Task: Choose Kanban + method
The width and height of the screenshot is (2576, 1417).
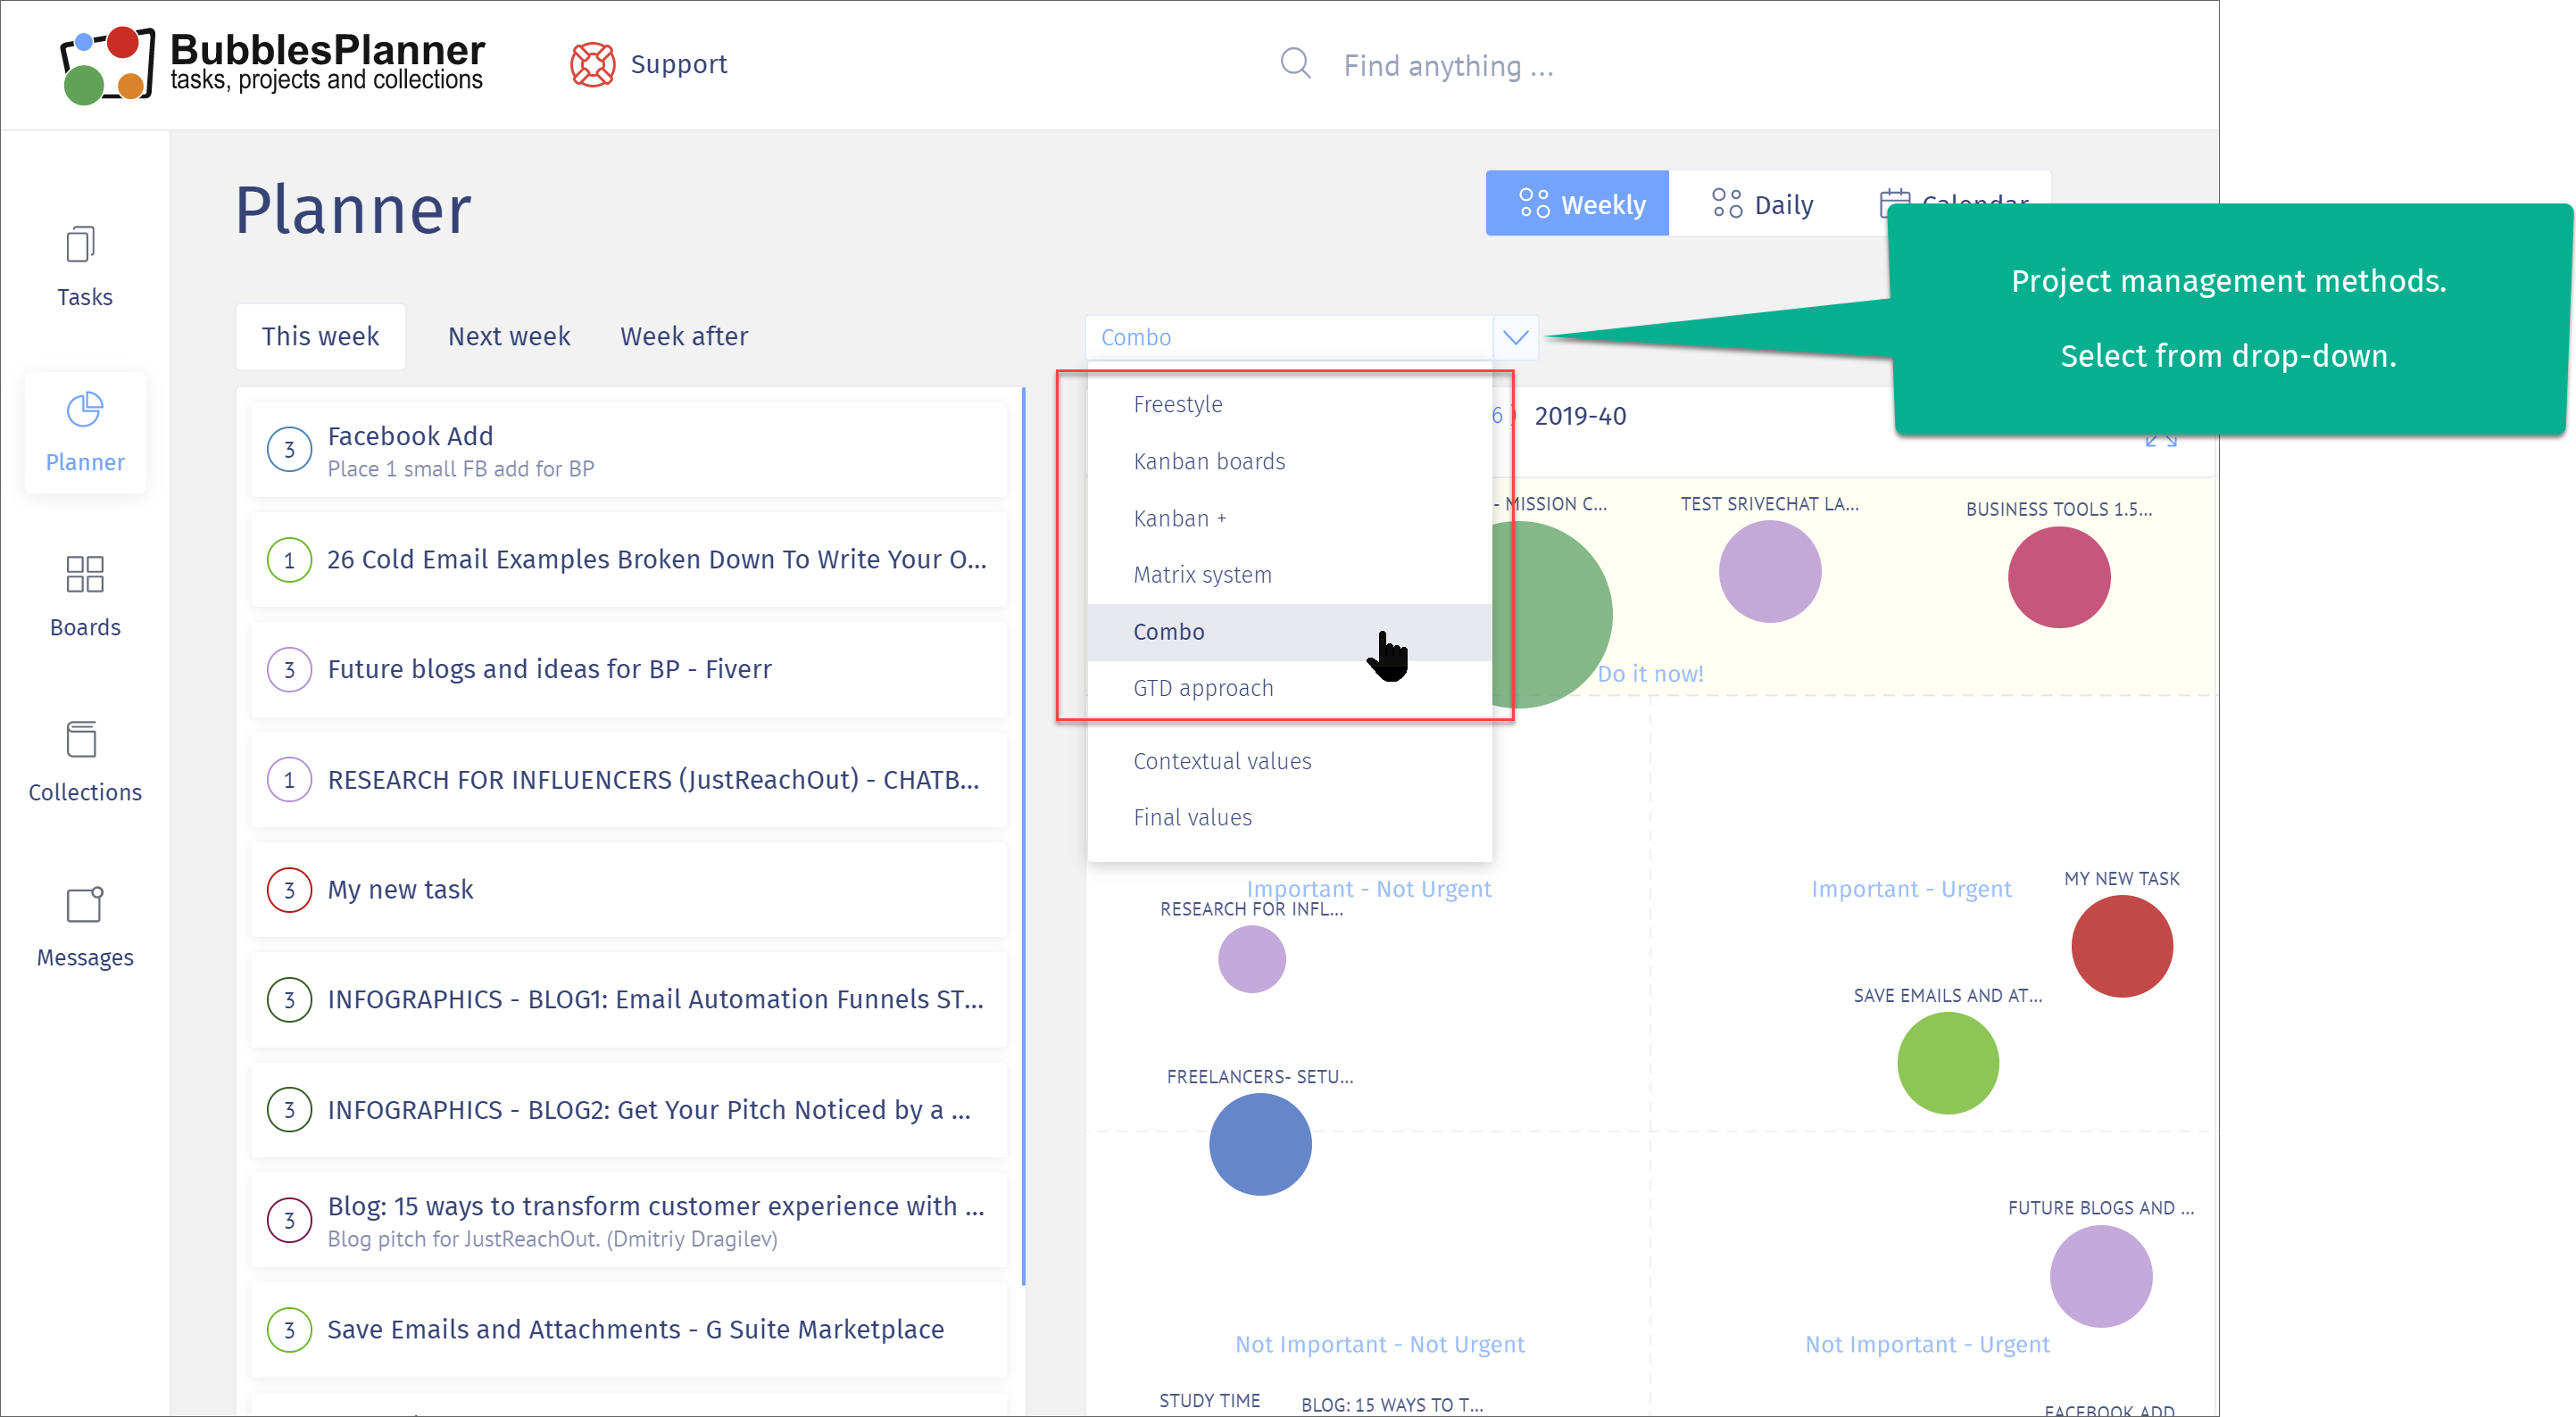Action: [1289, 518]
